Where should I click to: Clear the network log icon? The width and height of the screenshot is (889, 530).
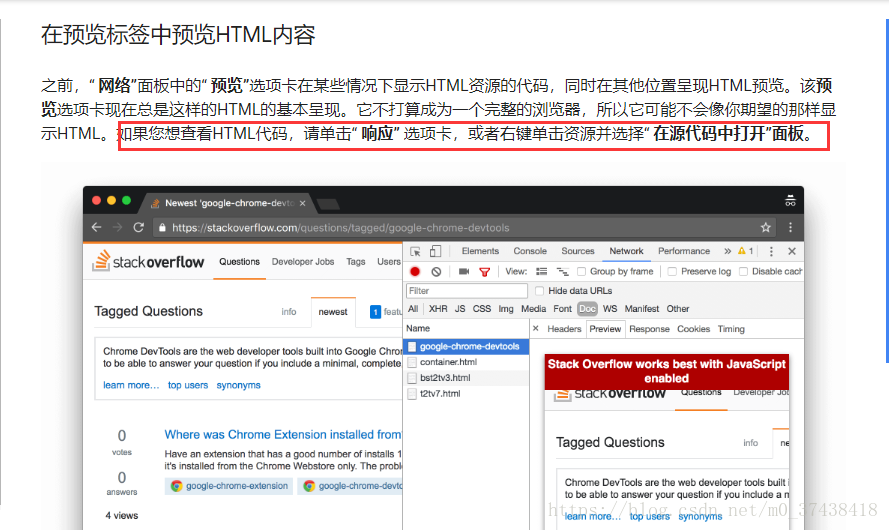click(x=436, y=272)
